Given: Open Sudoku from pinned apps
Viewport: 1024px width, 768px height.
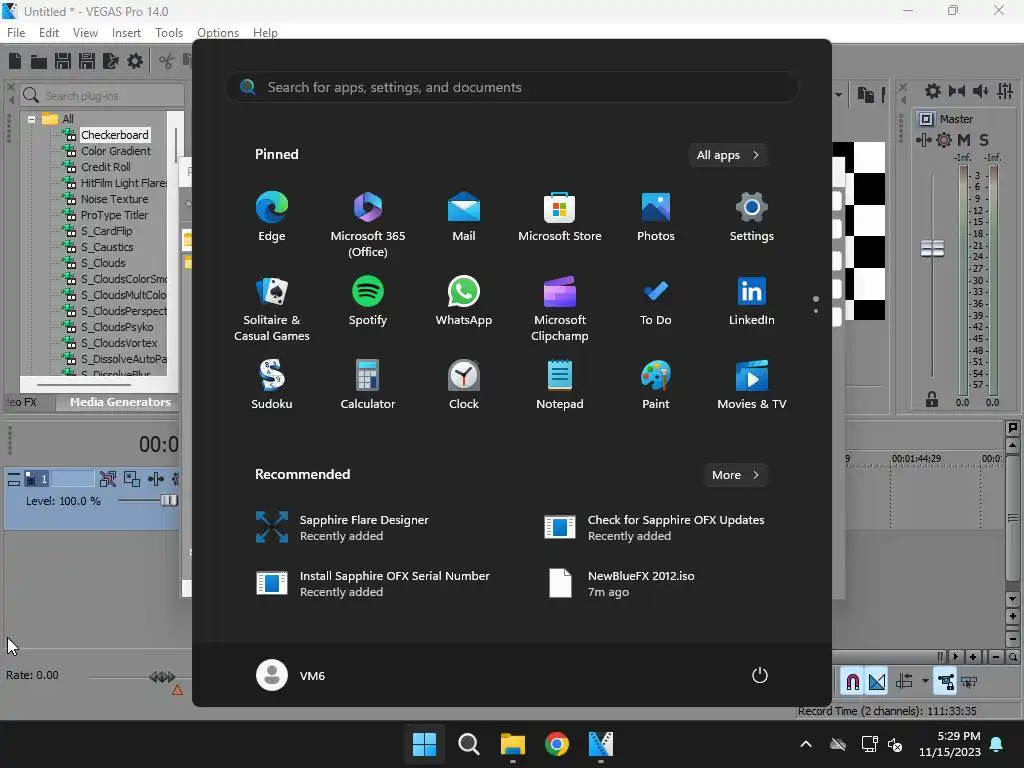Looking at the screenshot, I should coord(272,385).
